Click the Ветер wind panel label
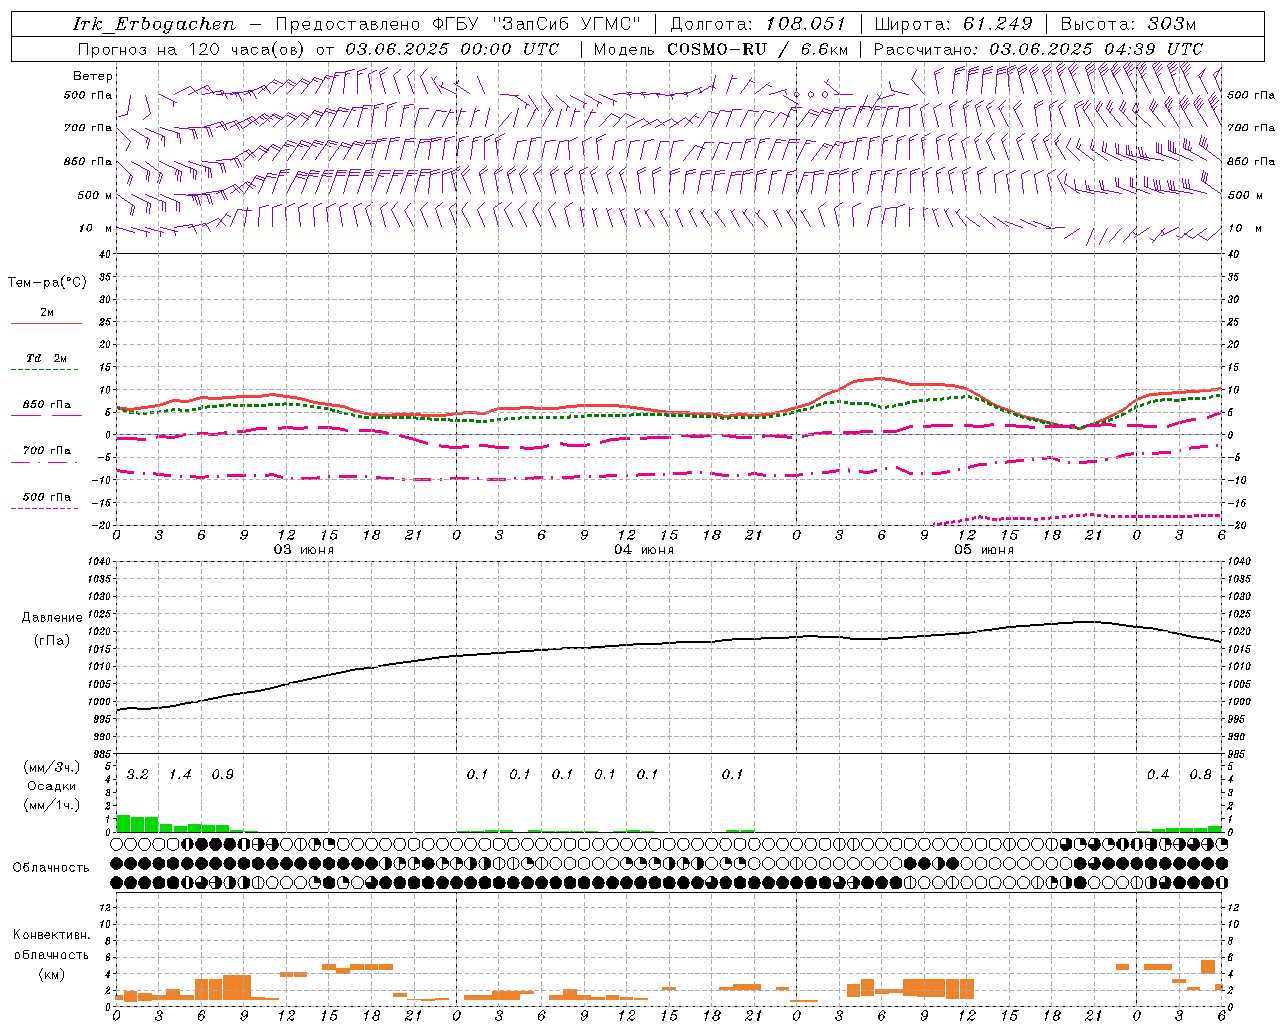This screenshot has width=1280, height=1024. pyautogui.click(x=93, y=76)
